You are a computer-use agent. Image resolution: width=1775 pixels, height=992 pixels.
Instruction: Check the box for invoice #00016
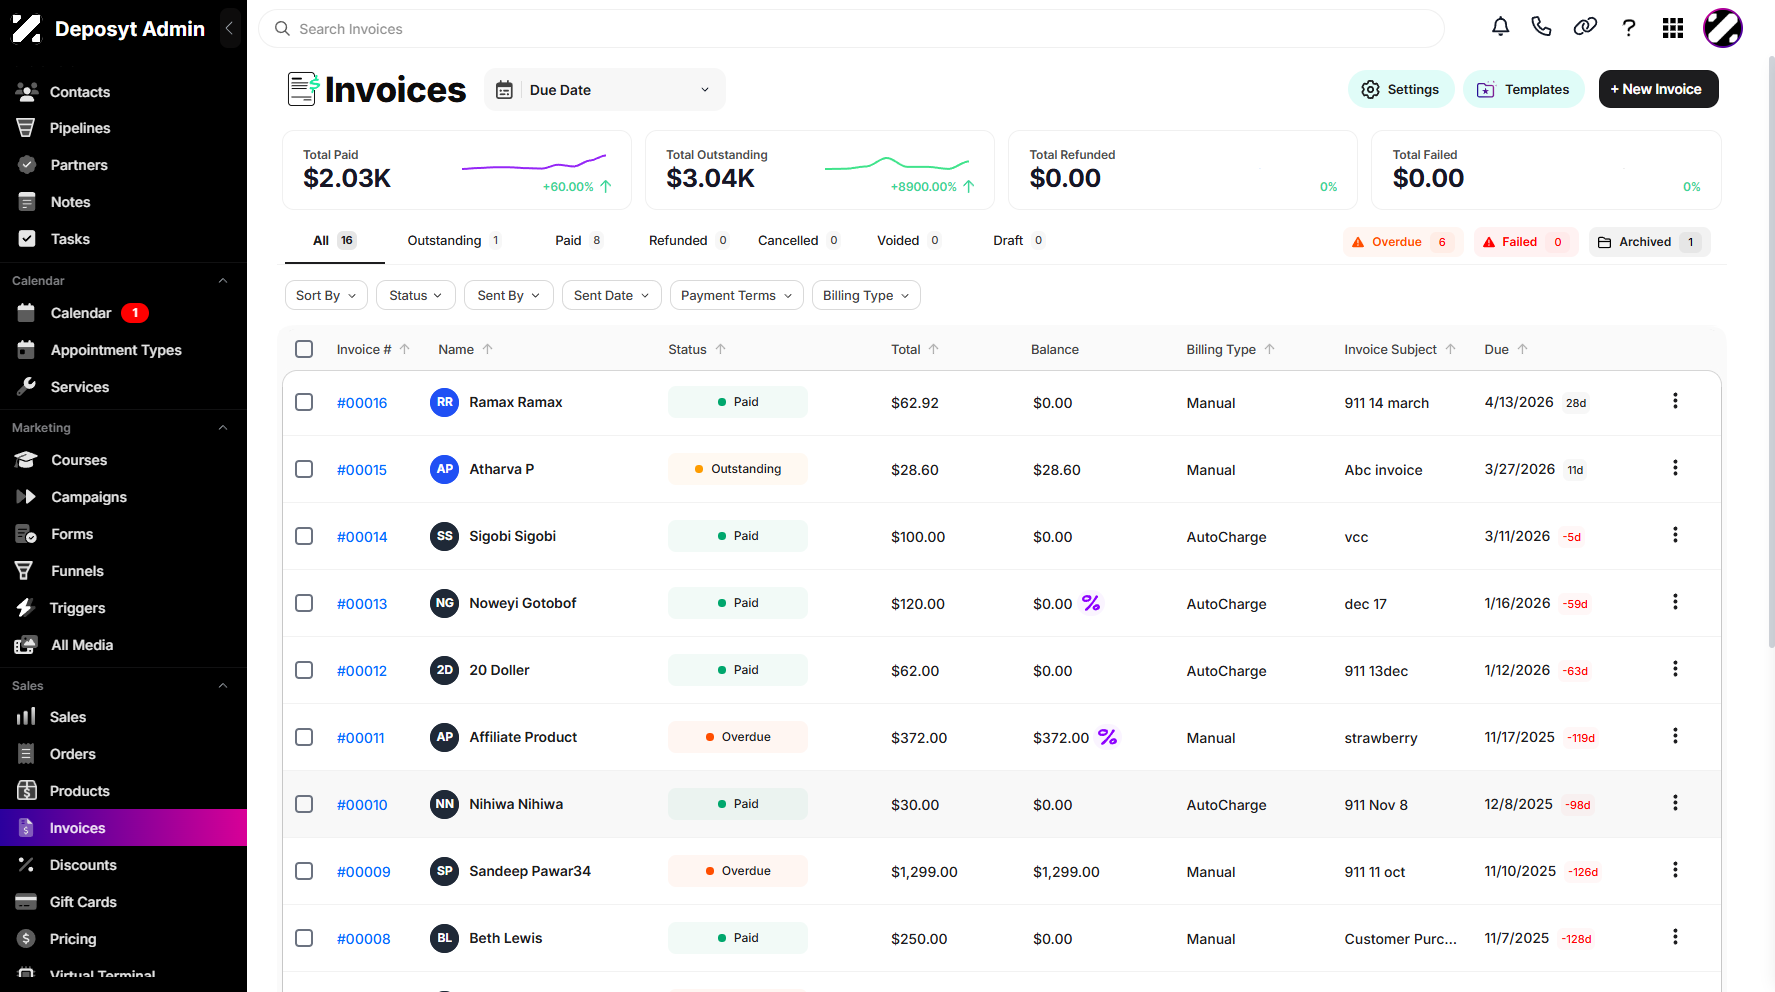coord(304,402)
